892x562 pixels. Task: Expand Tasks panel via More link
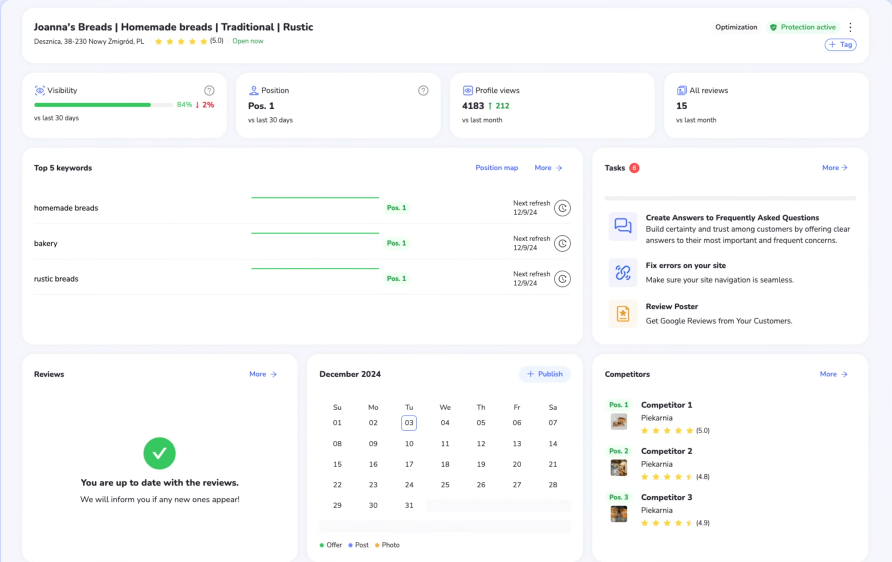[x=834, y=168]
